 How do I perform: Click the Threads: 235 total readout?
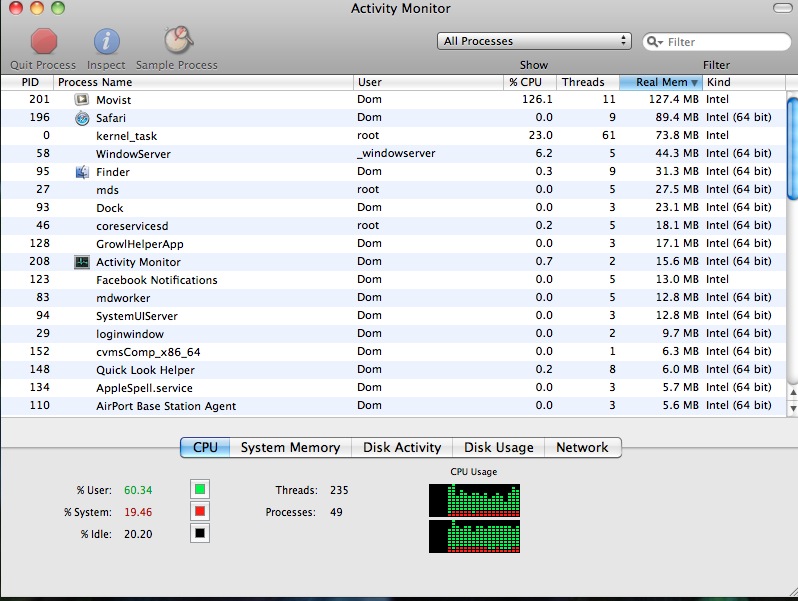[311, 490]
